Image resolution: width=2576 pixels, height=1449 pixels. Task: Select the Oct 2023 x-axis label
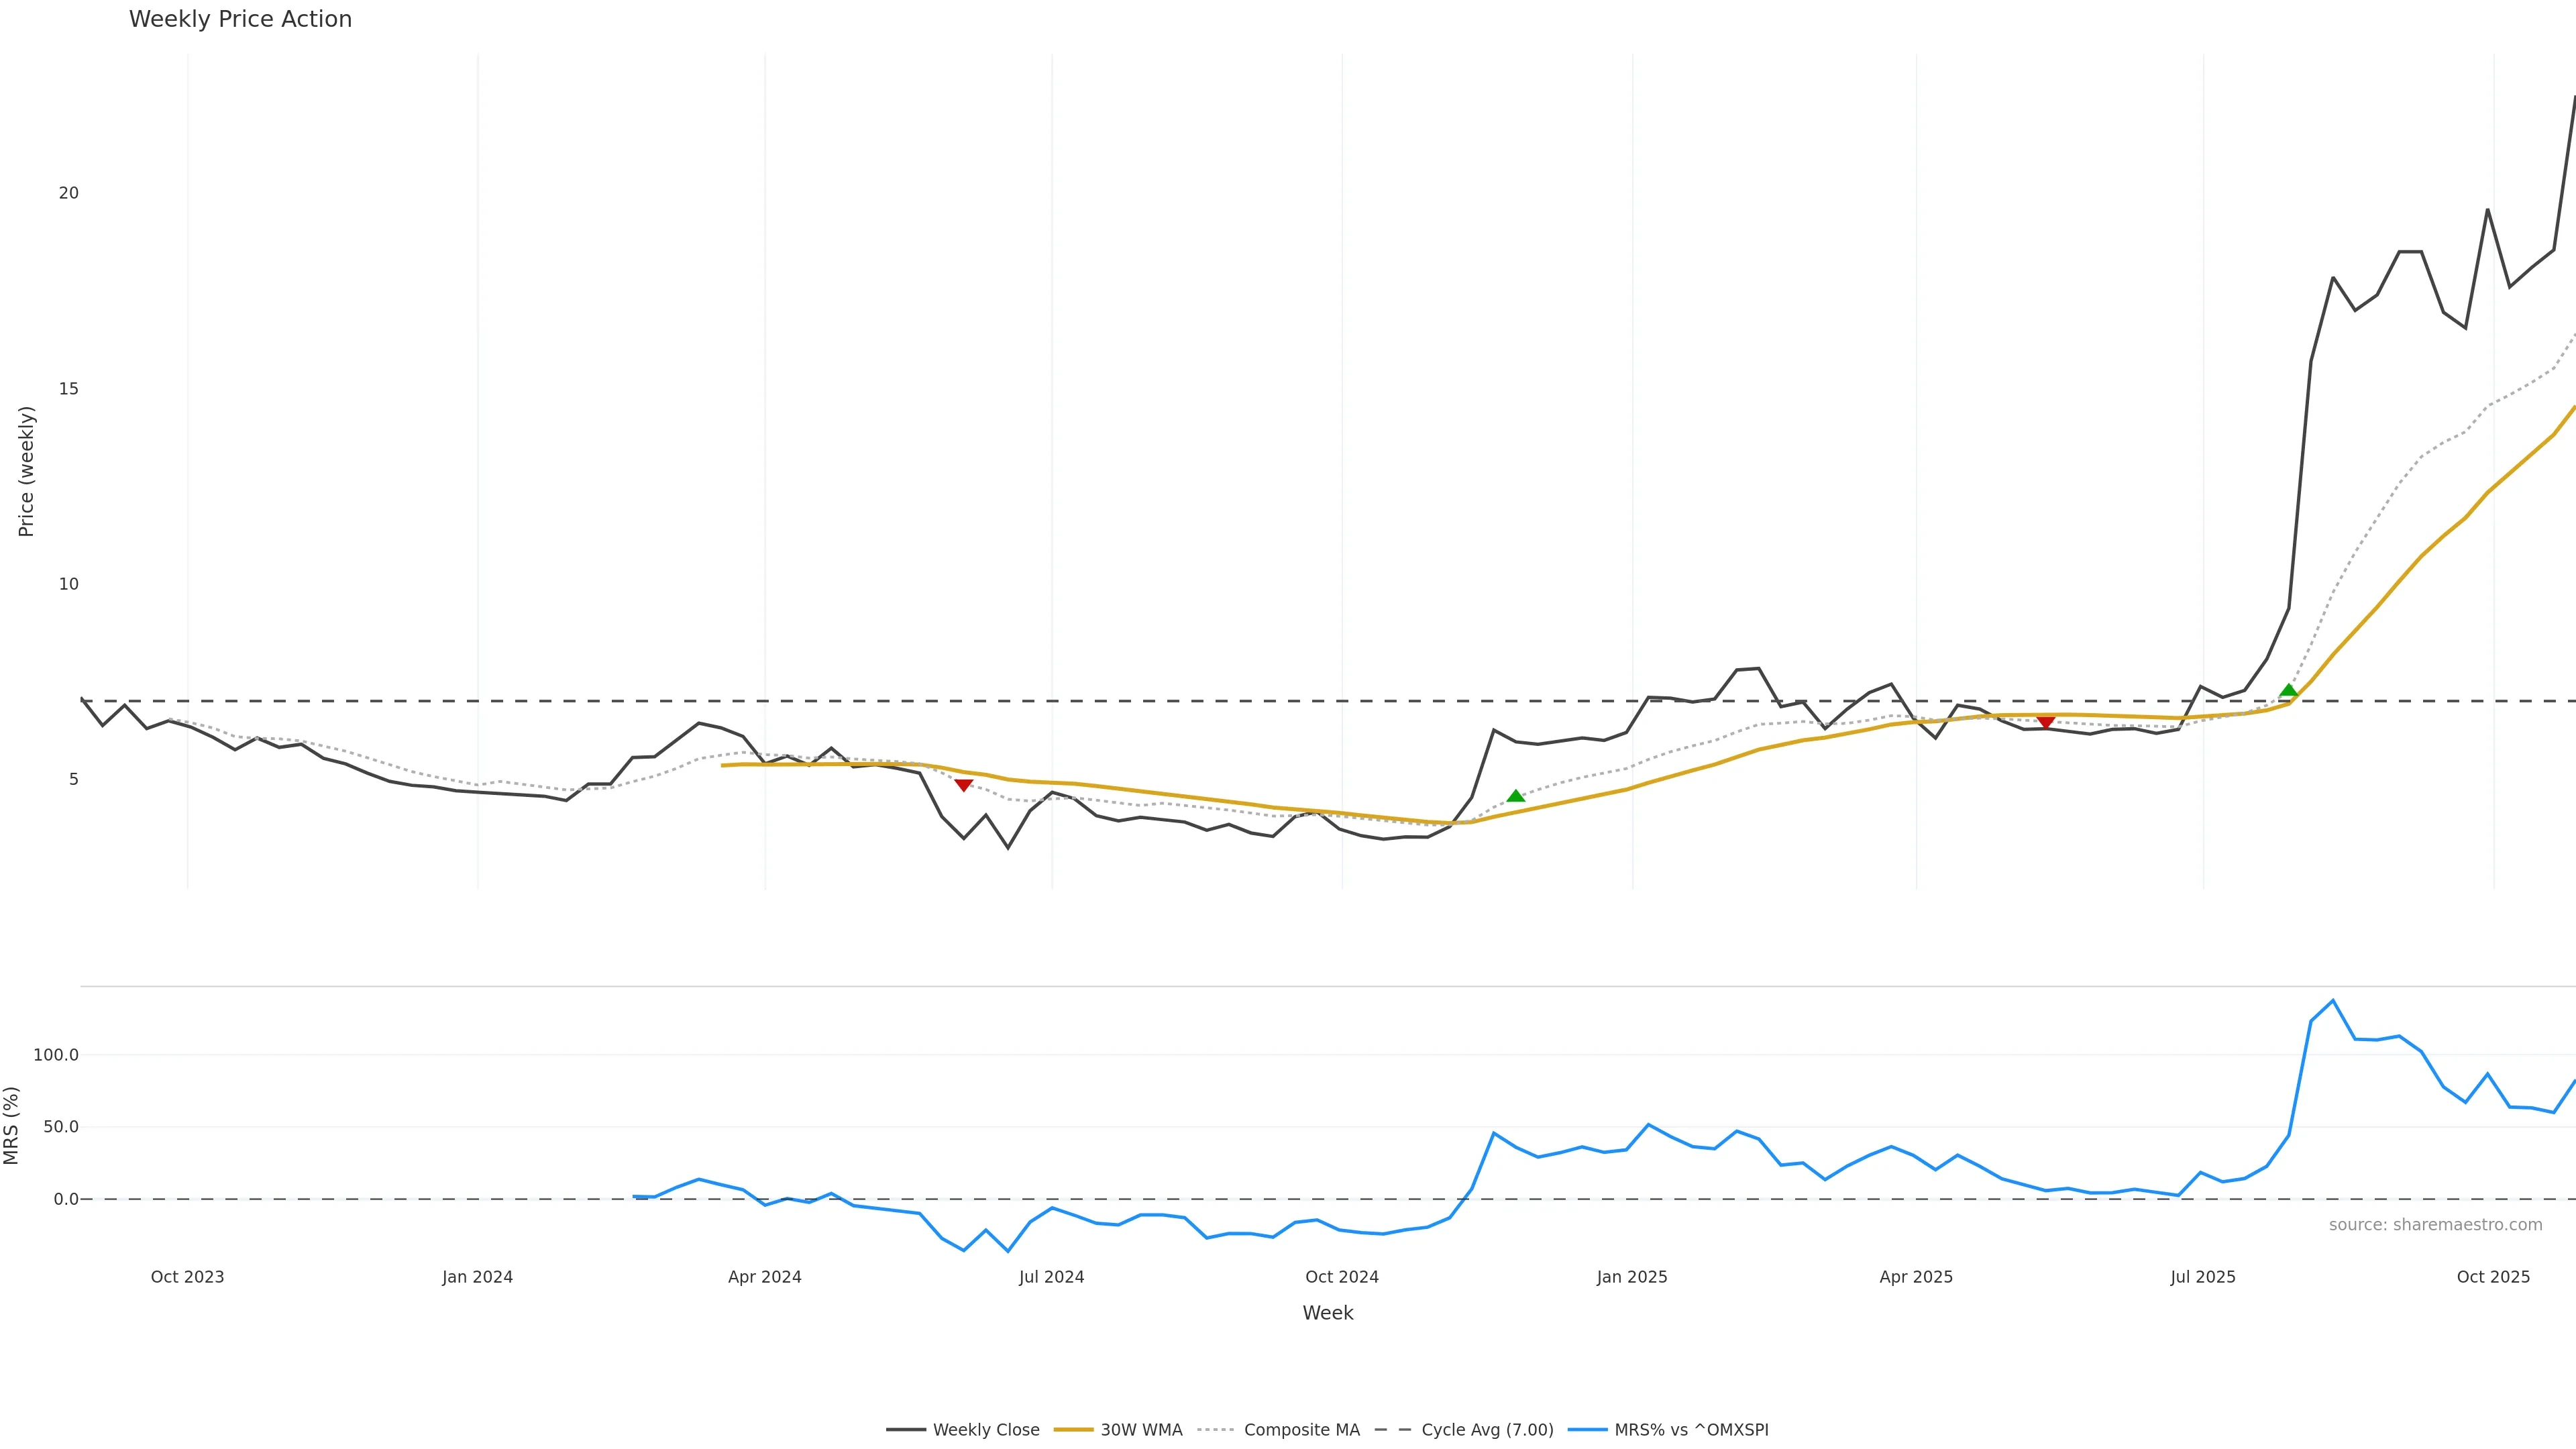(x=187, y=1277)
